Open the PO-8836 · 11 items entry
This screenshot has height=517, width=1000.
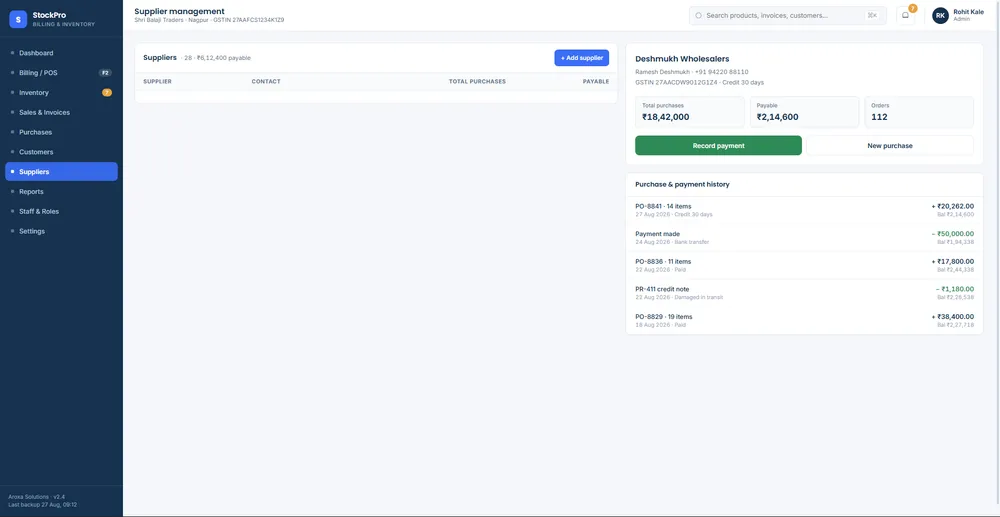804,265
